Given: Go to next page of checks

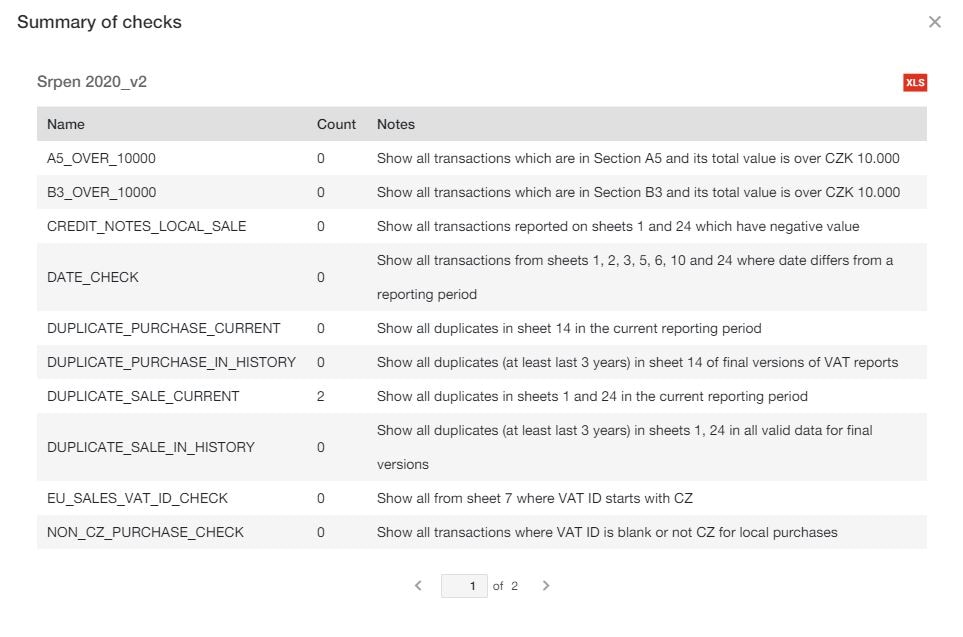Looking at the screenshot, I should pyautogui.click(x=546, y=586).
